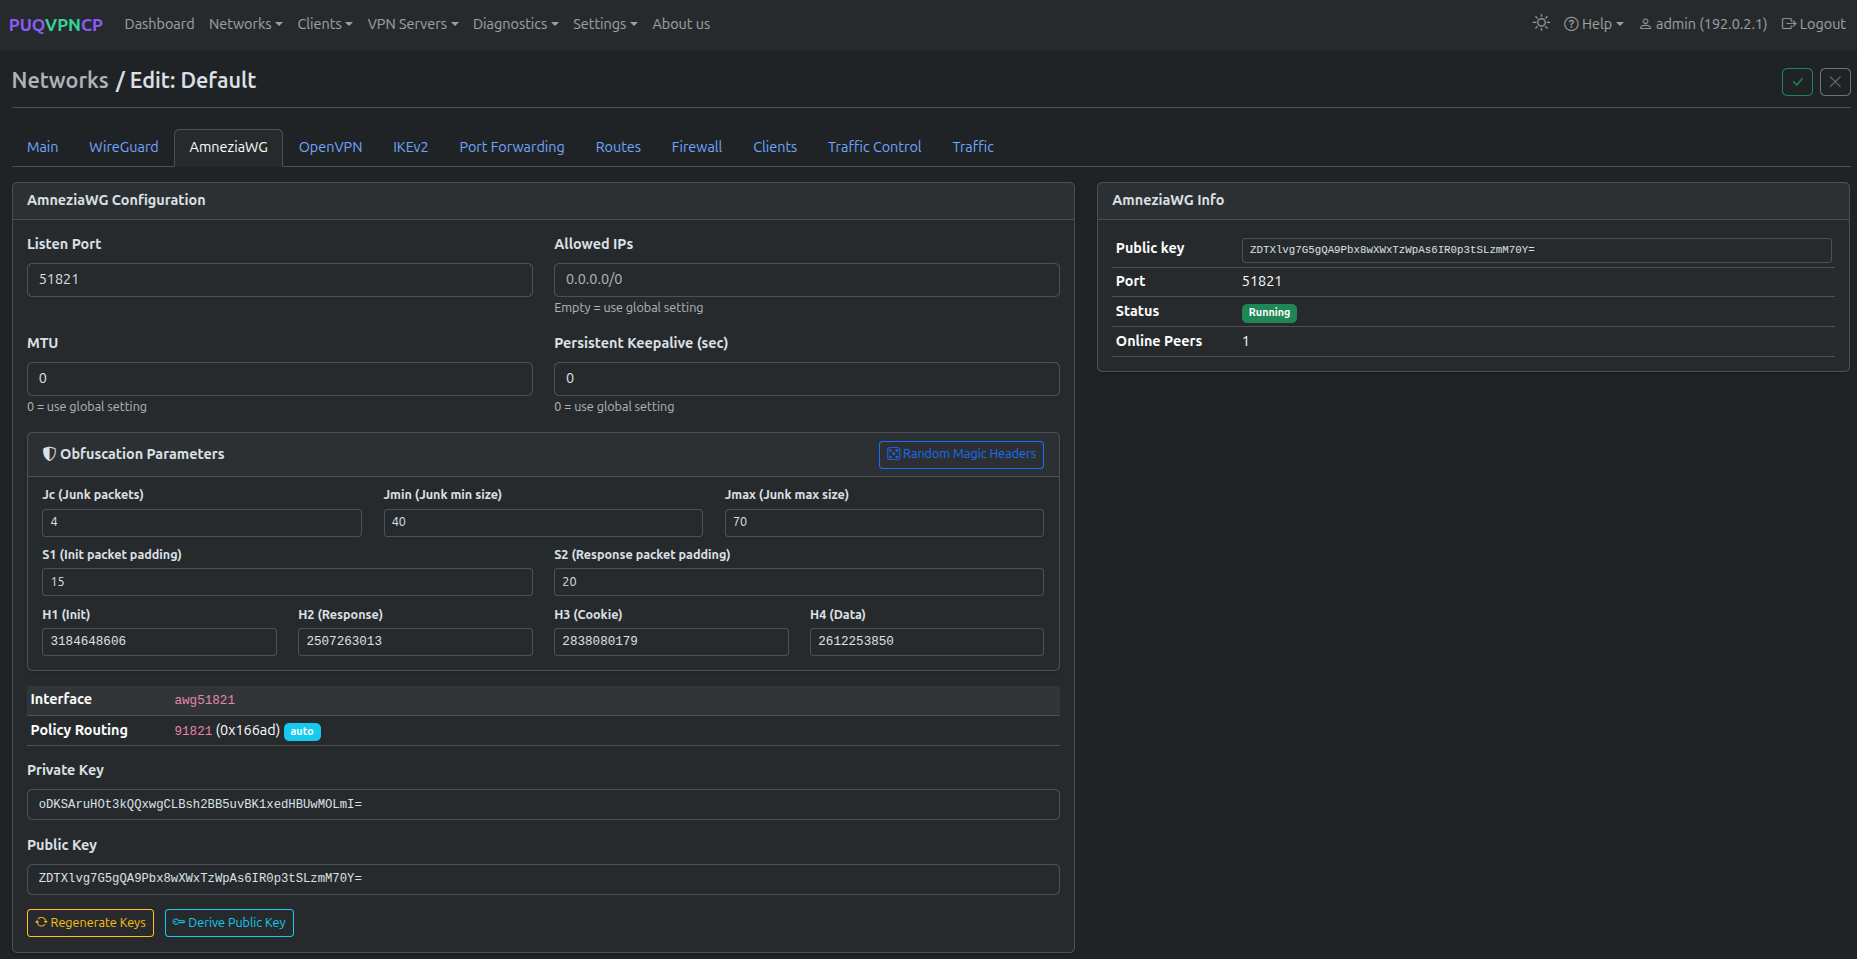Focus the Jc junk packets field
The height and width of the screenshot is (959, 1857).
coord(202,522)
